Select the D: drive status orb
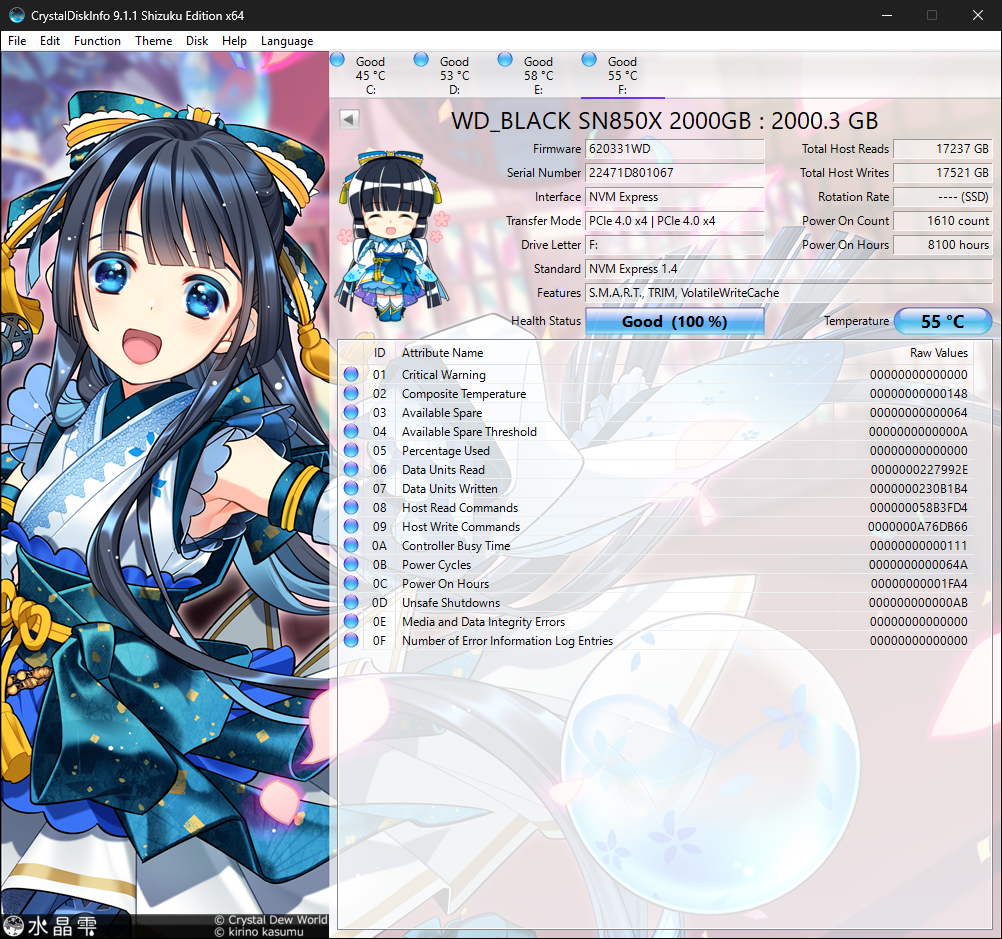1002x939 pixels. 421,59
